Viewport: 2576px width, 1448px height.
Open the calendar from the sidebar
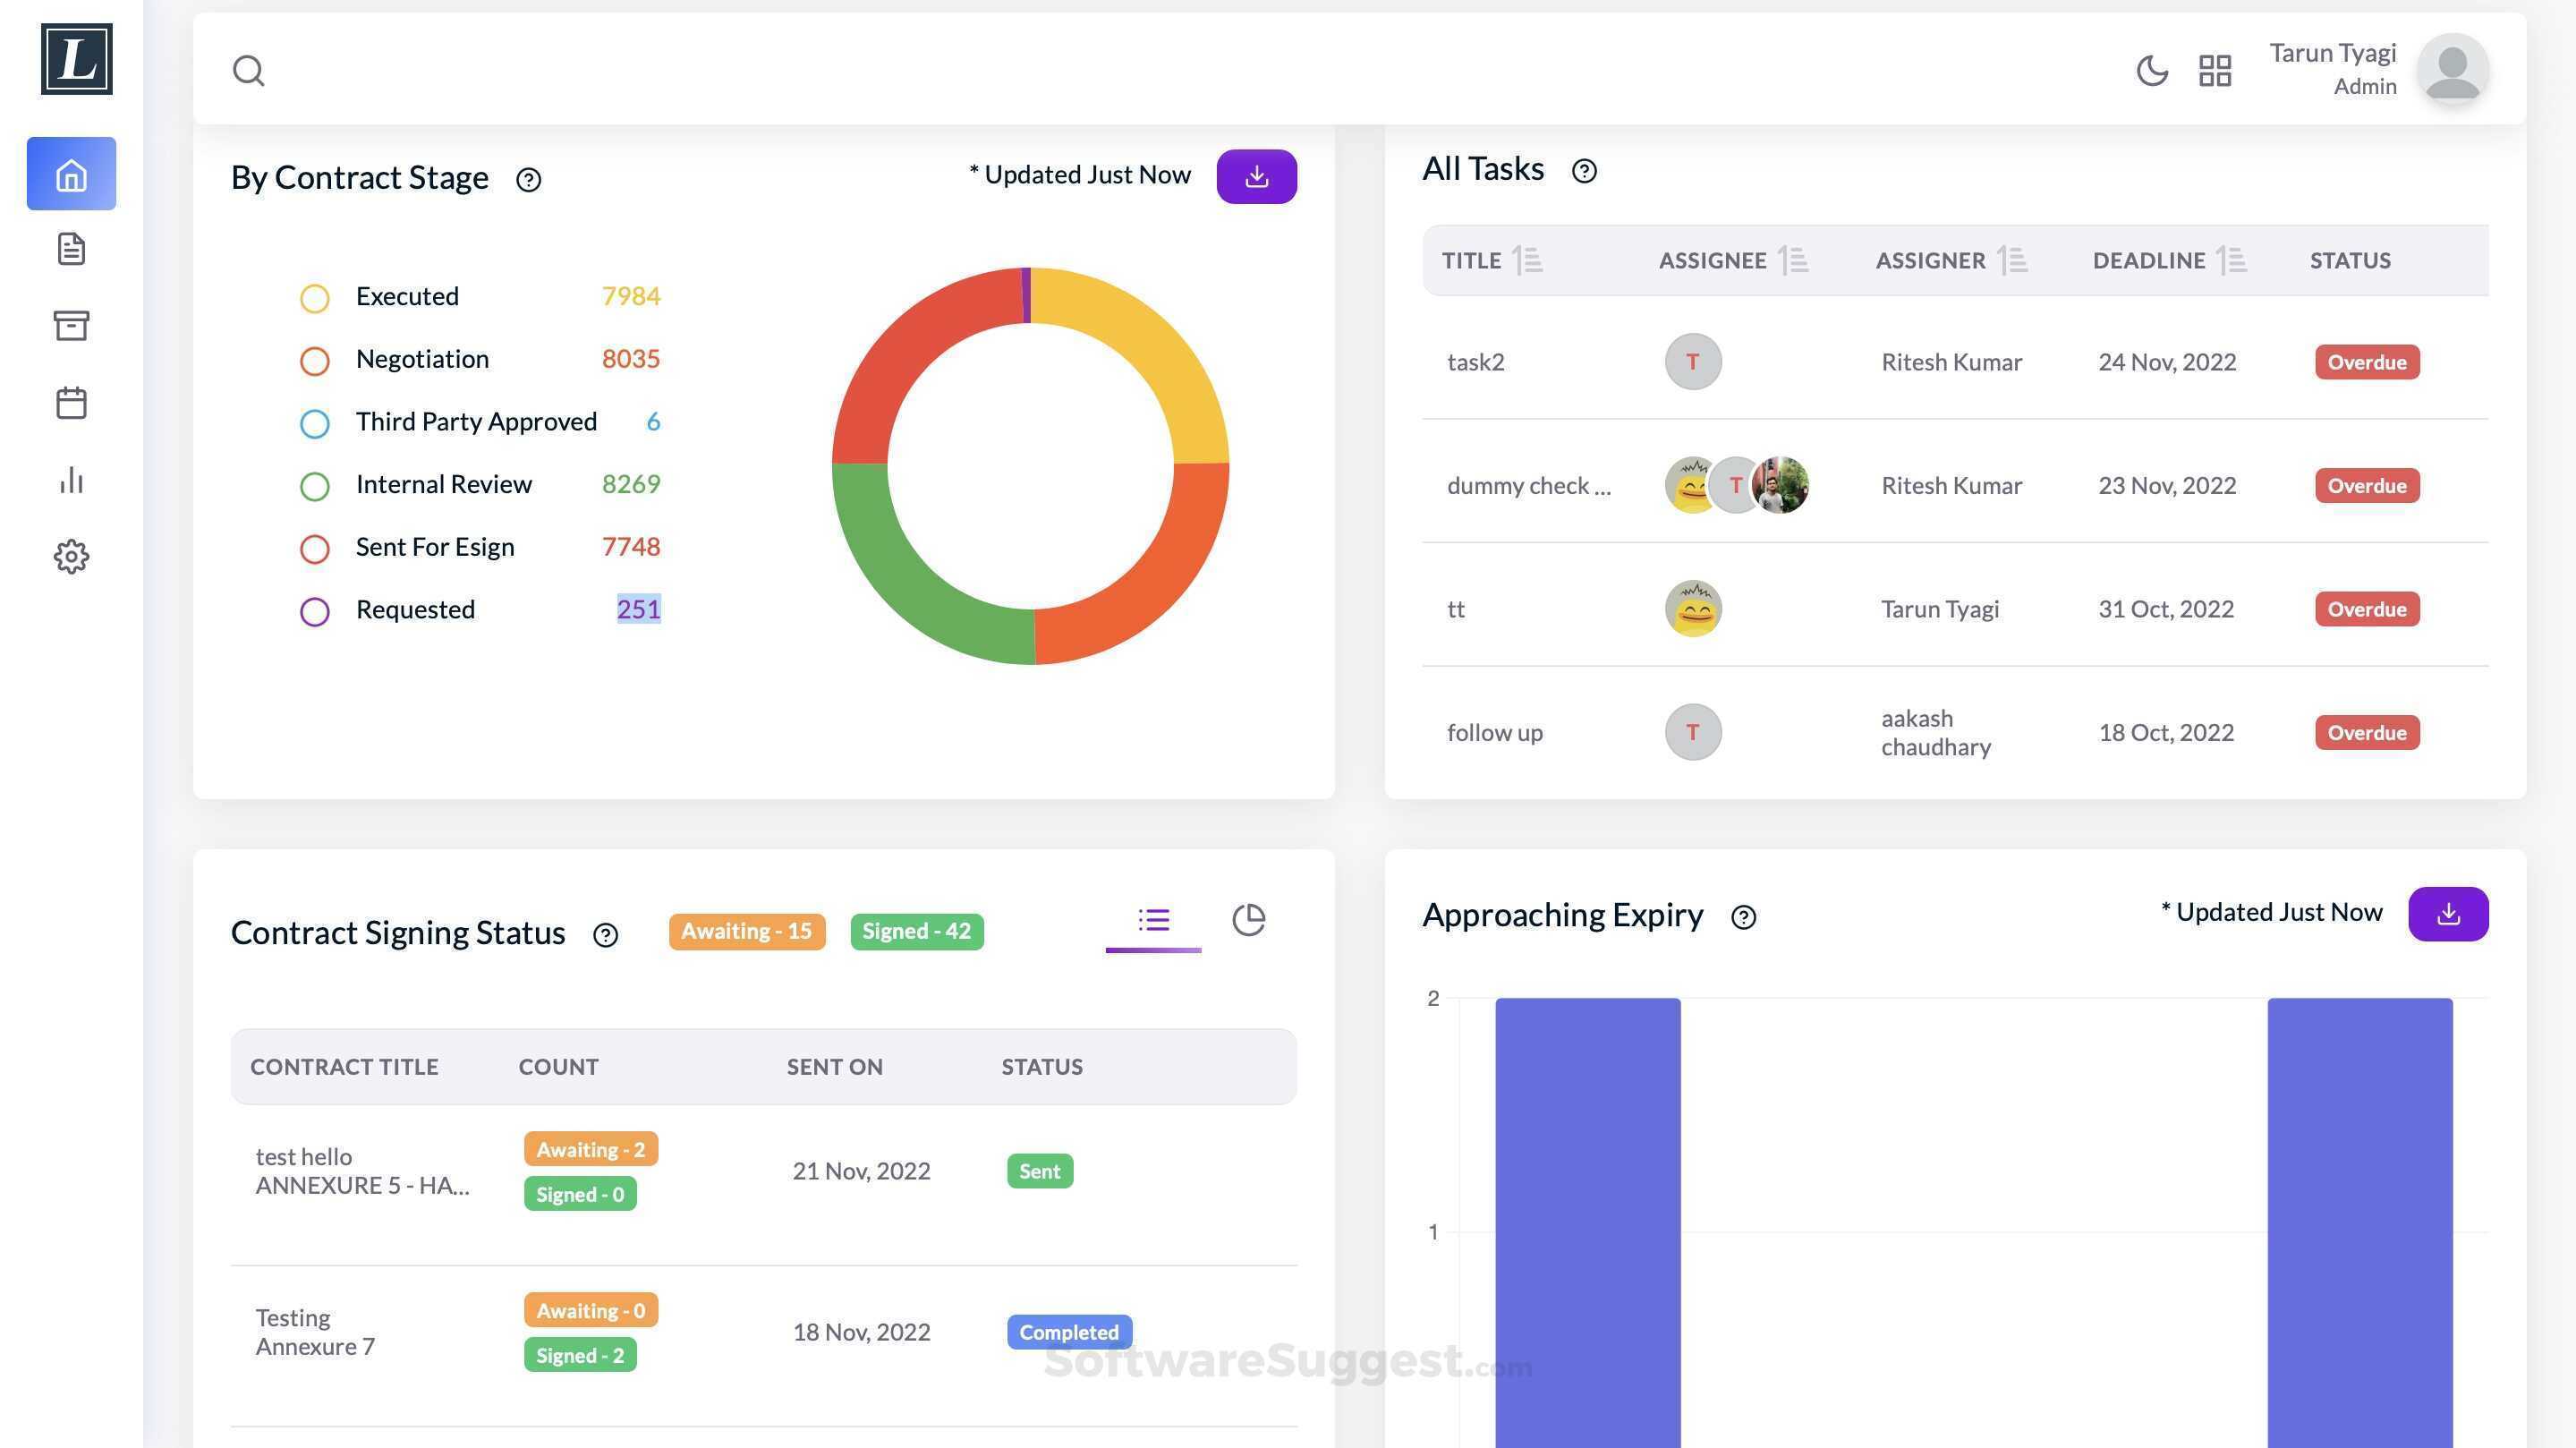point(71,403)
